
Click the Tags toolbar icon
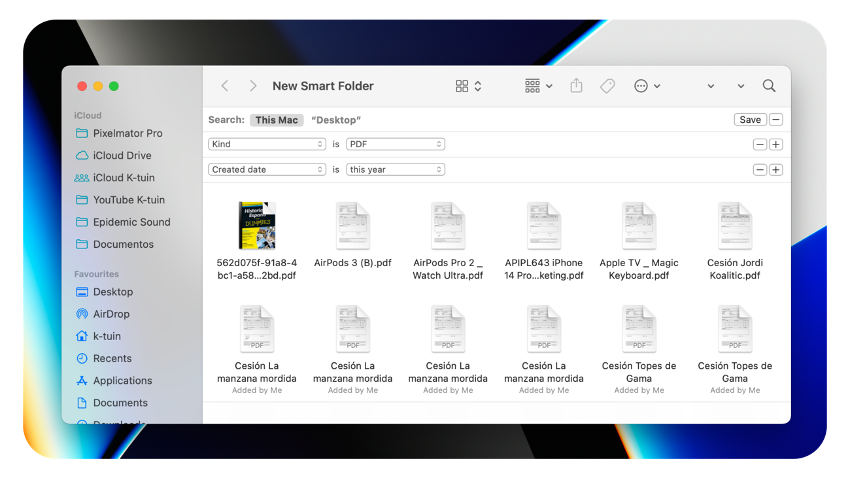608,86
